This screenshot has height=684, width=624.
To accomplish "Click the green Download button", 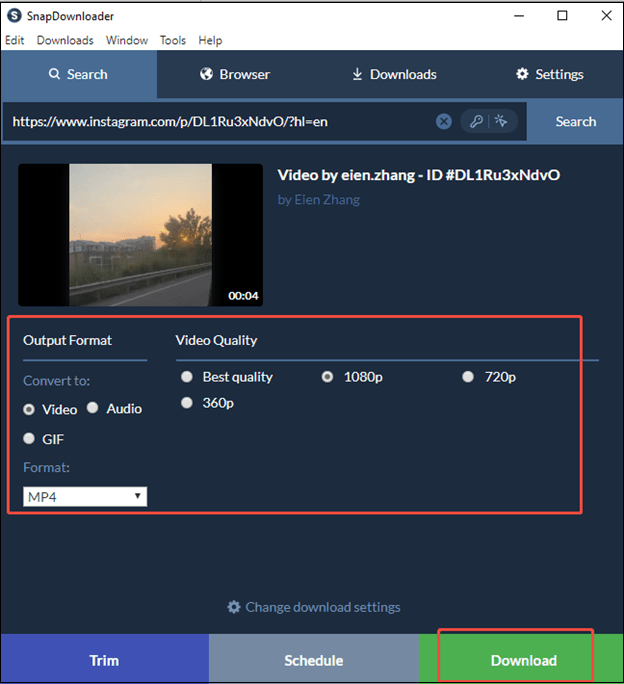I will [521, 660].
